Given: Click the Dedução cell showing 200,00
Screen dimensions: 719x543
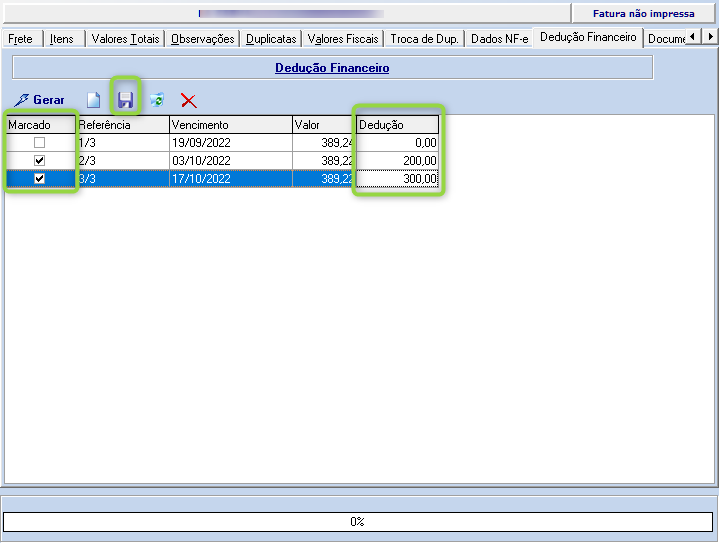Looking at the screenshot, I should tap(397, 161).
